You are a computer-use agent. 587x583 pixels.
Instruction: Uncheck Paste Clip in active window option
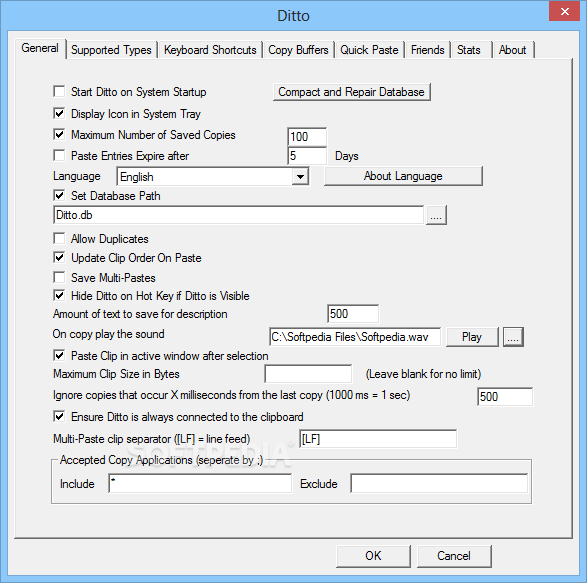tap(59, 355)
